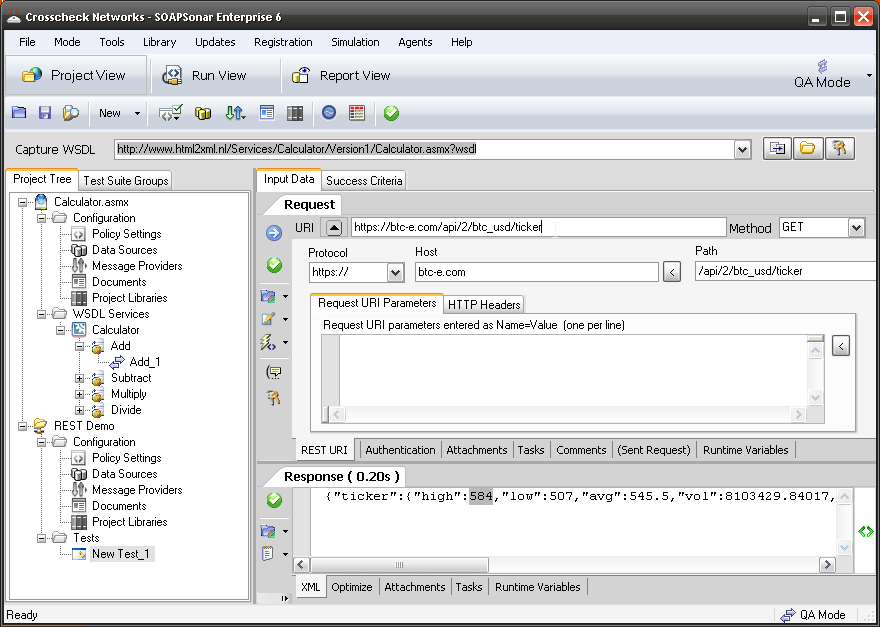880x627 pixels.
Task: Collapse the WSDL Services folder
Action: click(42, 314)
